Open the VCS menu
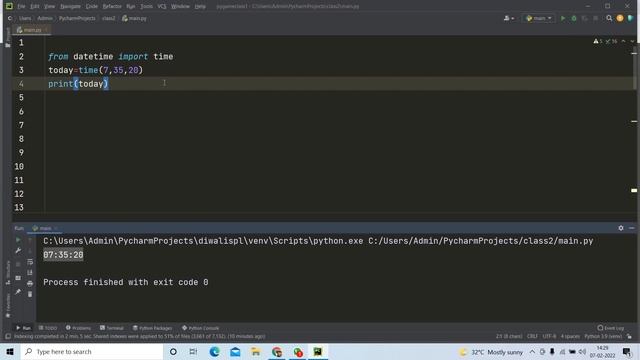 [x=162, y=6]
